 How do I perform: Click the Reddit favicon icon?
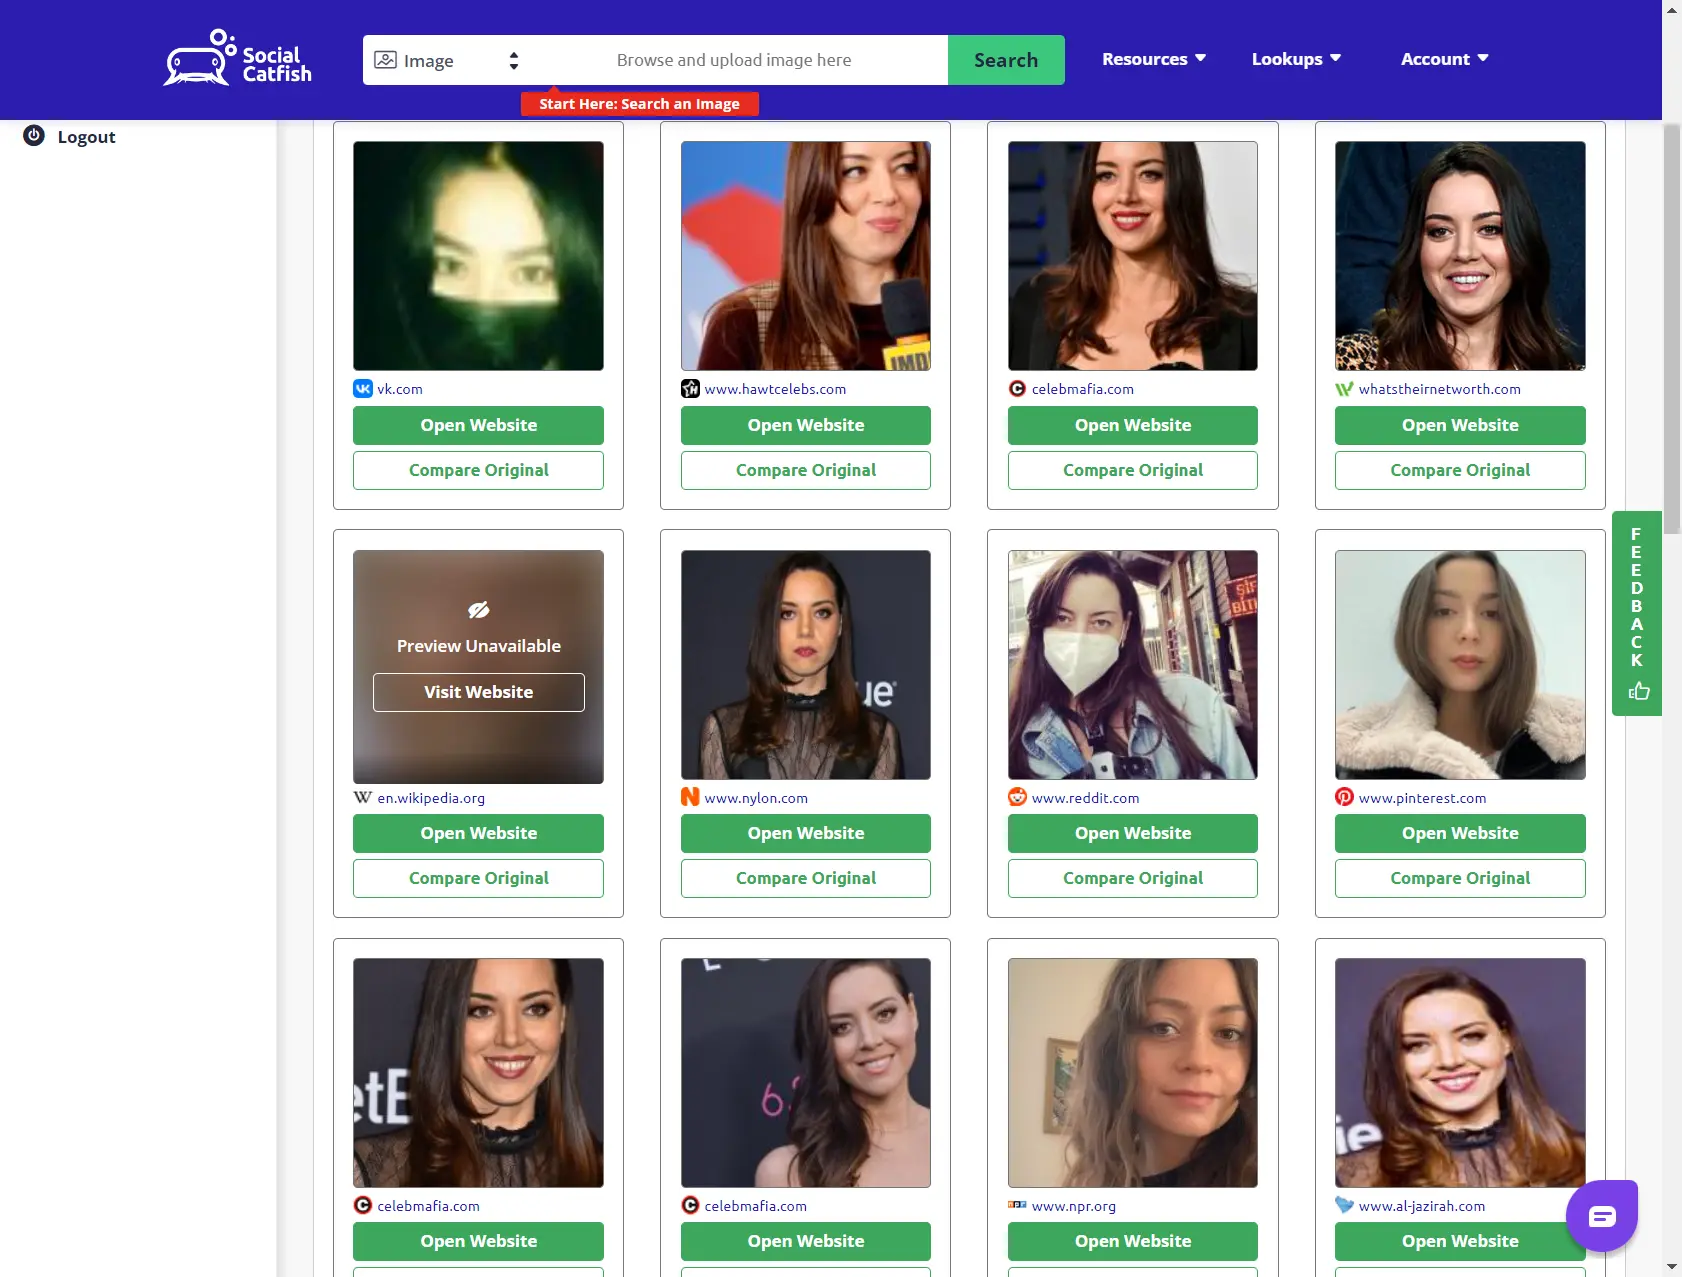(1017, 797)
